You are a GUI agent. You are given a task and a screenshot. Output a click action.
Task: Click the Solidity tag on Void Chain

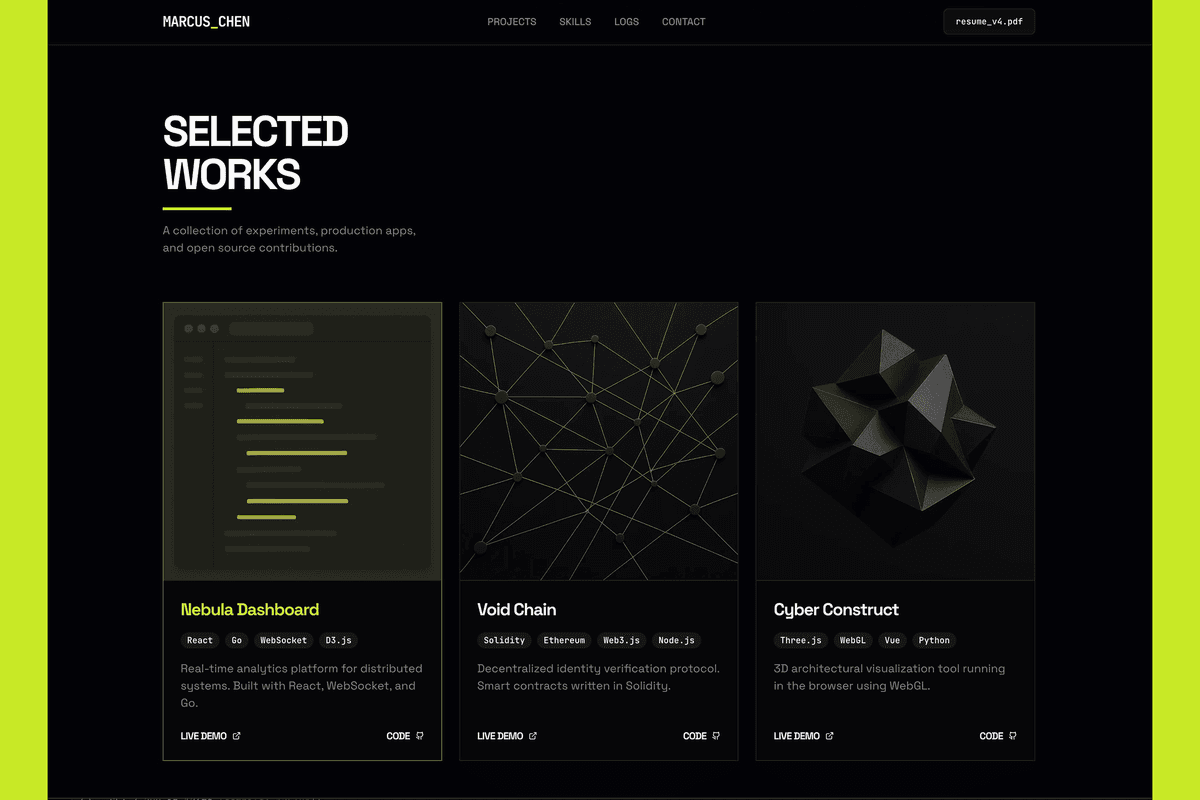coord(504,640)
